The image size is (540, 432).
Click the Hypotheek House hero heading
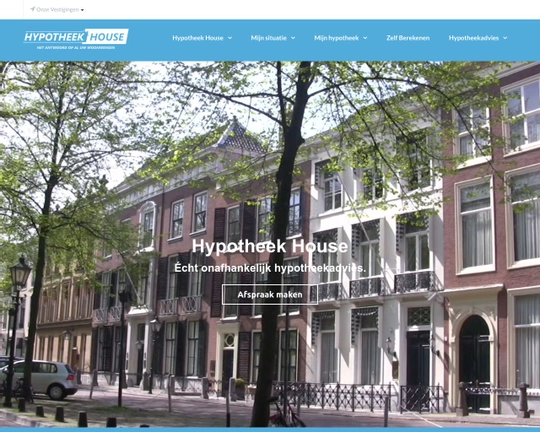pos(270,246)
